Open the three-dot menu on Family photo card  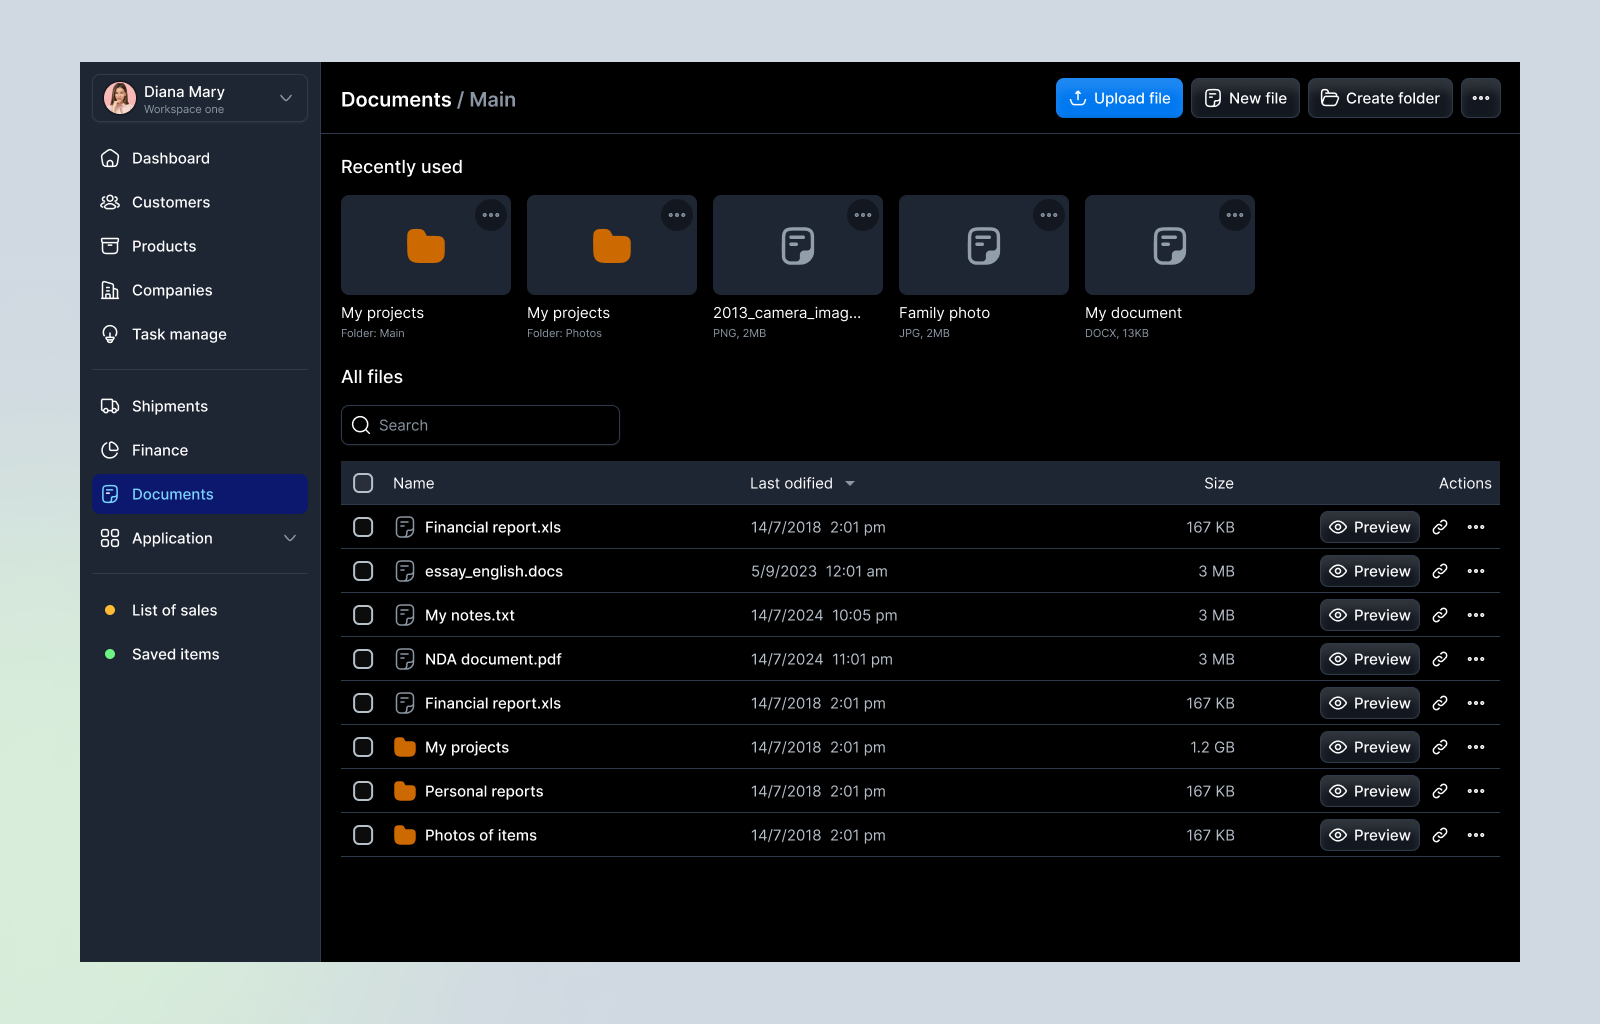(x=1048, y=214)
